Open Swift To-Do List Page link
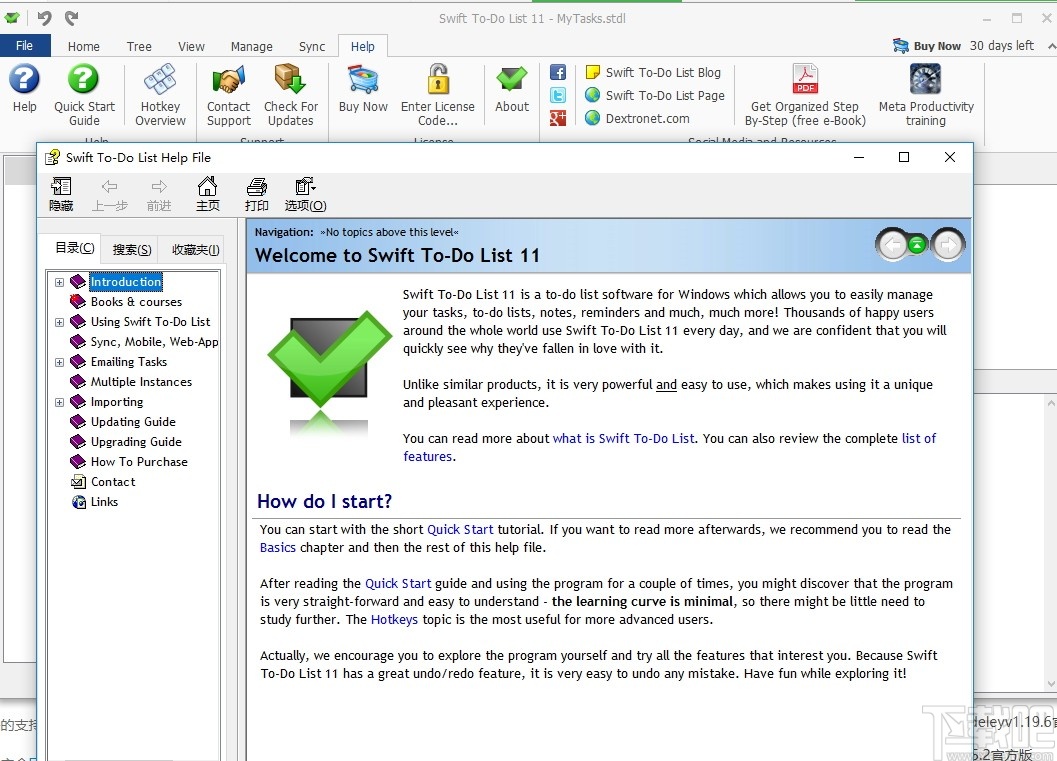The height and width of the screenshot is (761, 1057). [x=655, y=95]
